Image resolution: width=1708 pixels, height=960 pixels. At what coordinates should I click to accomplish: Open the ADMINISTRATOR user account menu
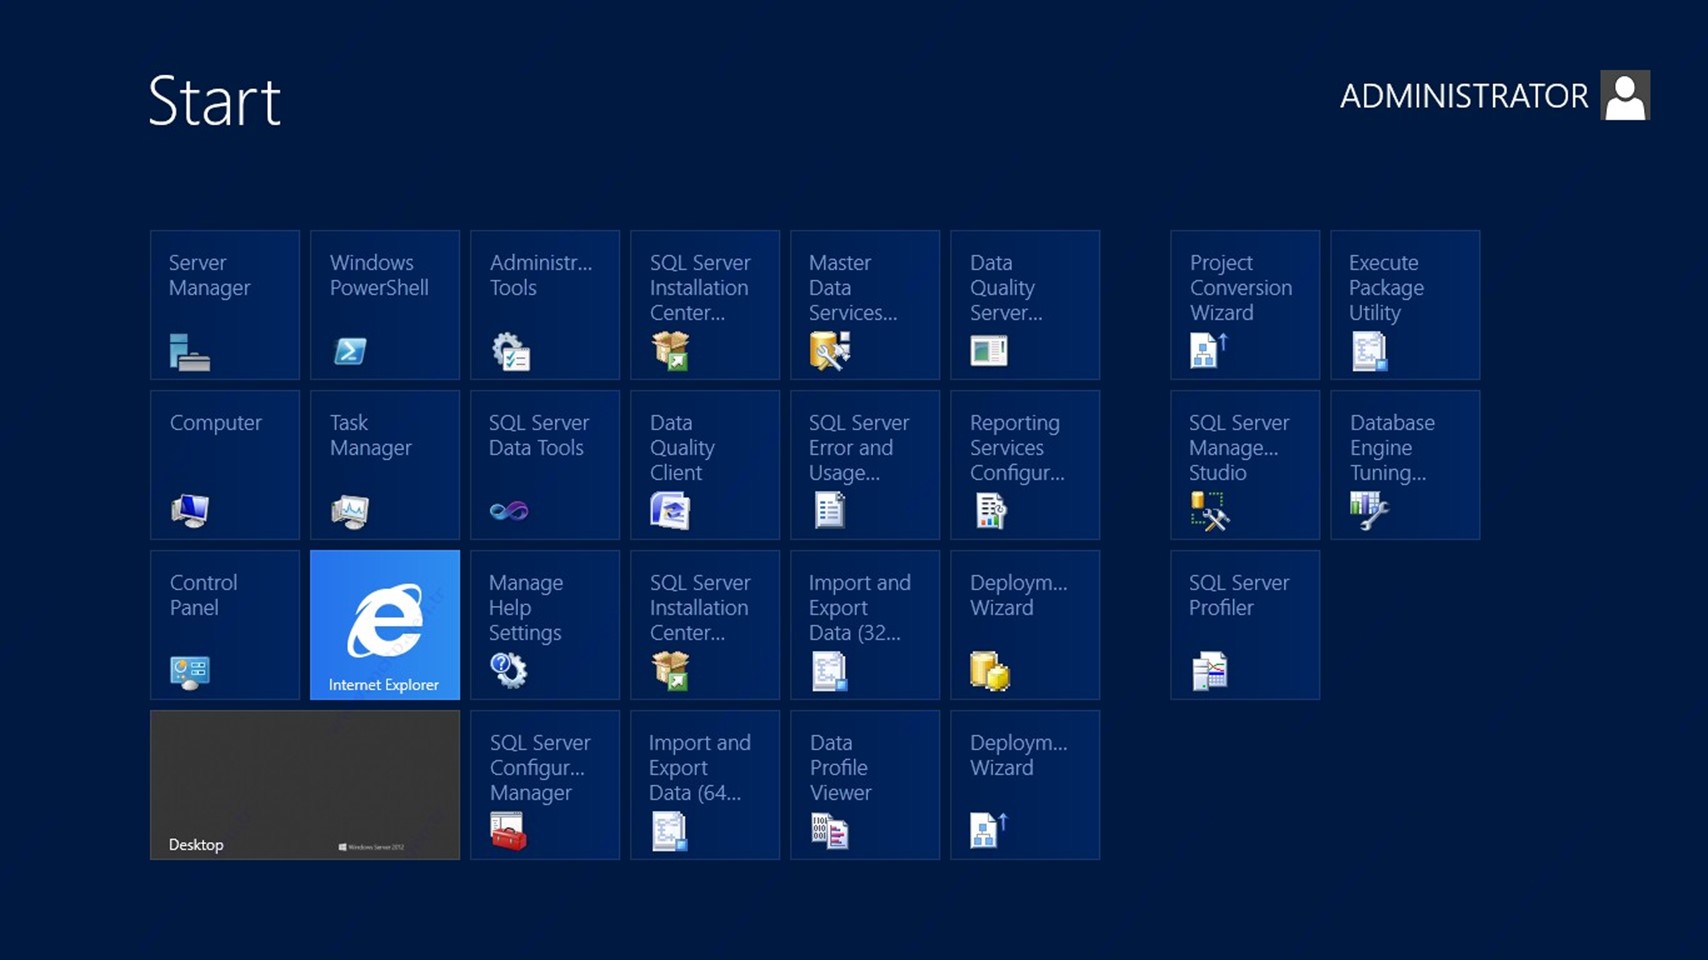pyautogui.click(x=1495, y=96)
